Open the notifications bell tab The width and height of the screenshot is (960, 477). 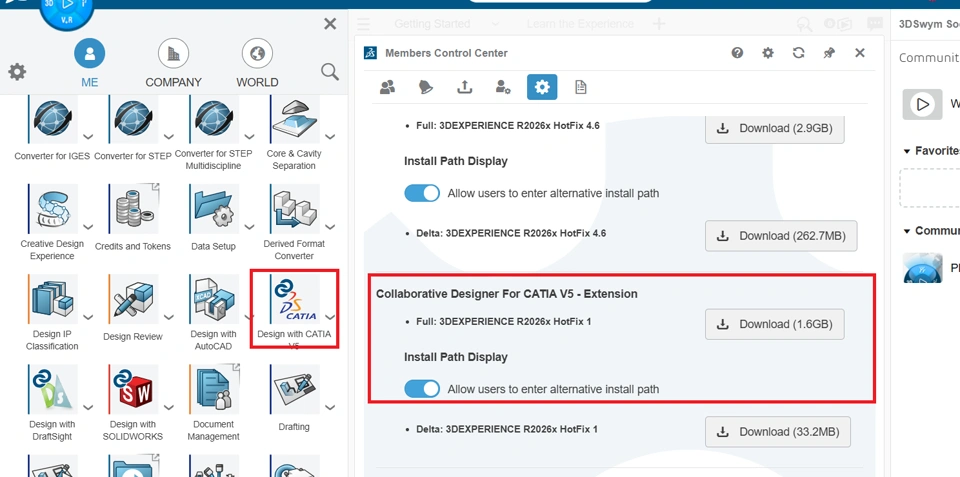[426, 88]
